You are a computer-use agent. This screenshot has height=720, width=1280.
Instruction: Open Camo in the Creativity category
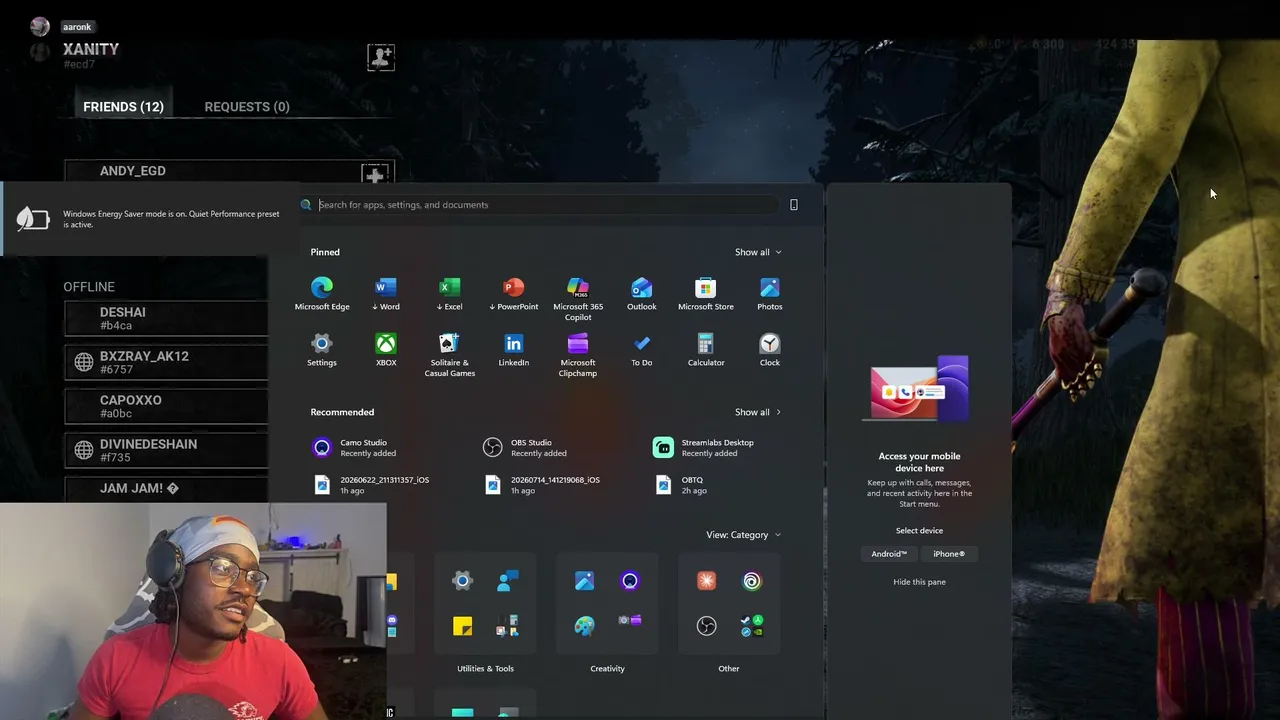[630, 581]
